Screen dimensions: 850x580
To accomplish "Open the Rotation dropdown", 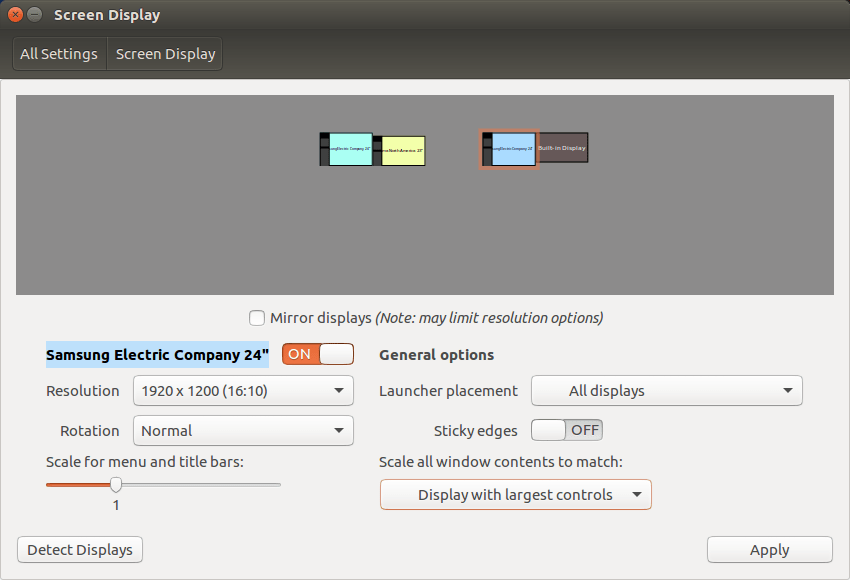I will point(243,430).
